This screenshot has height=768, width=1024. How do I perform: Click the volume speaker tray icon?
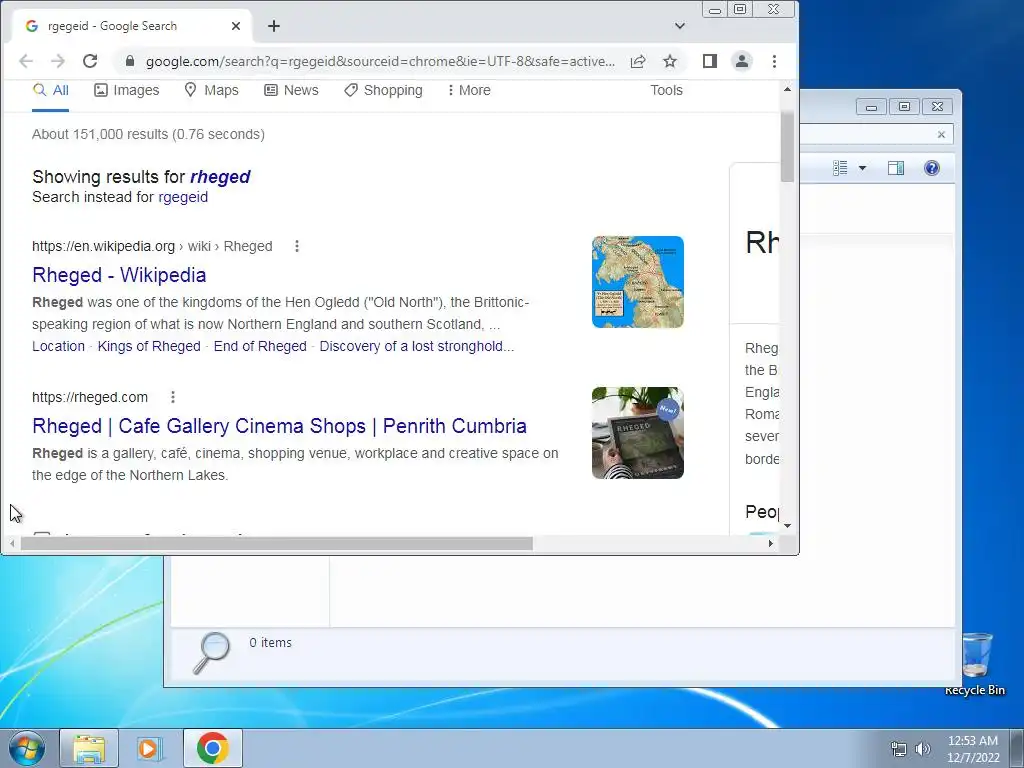pyautogui.click(x=923, y=749)
